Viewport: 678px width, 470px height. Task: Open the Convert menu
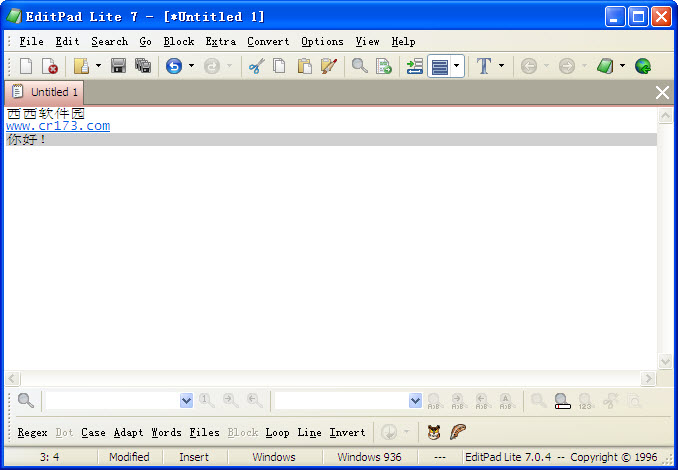[268, 42]
